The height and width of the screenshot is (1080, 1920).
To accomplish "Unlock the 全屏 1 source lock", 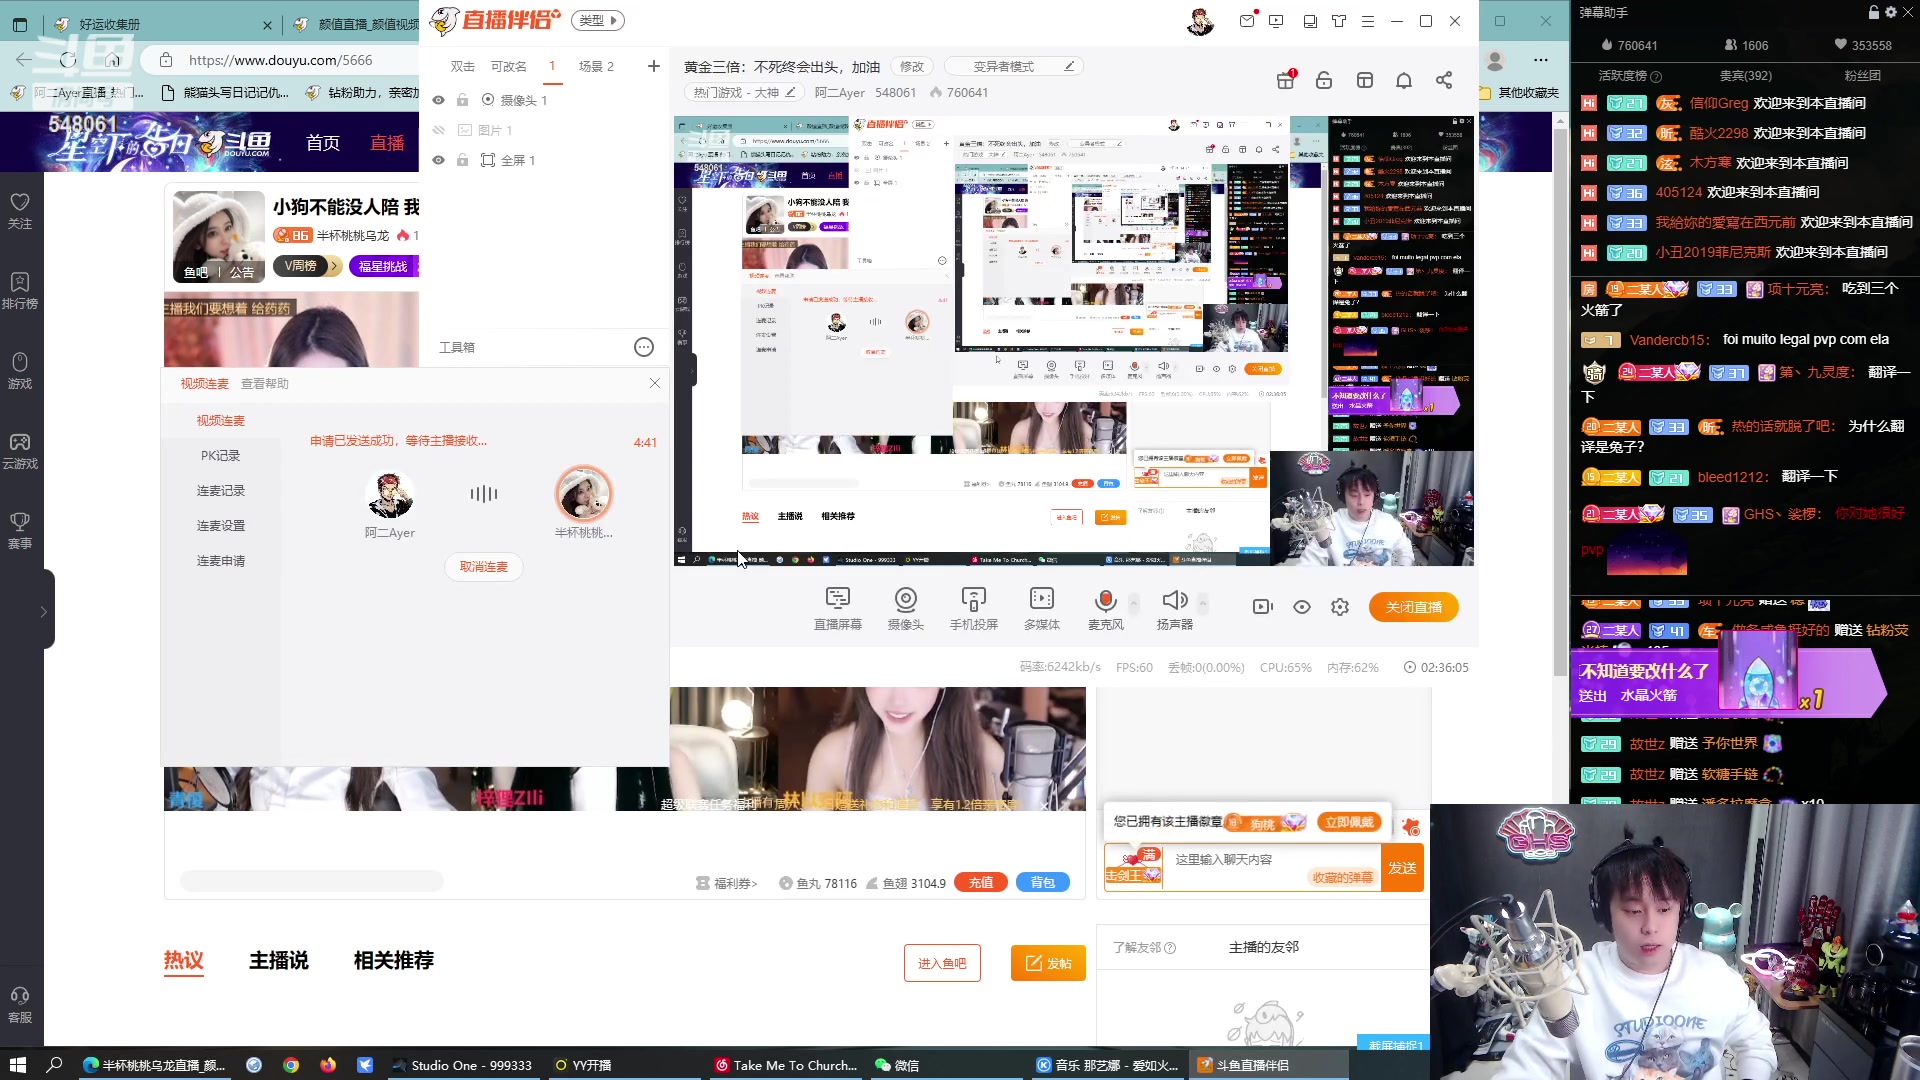I will pos(462,160).
